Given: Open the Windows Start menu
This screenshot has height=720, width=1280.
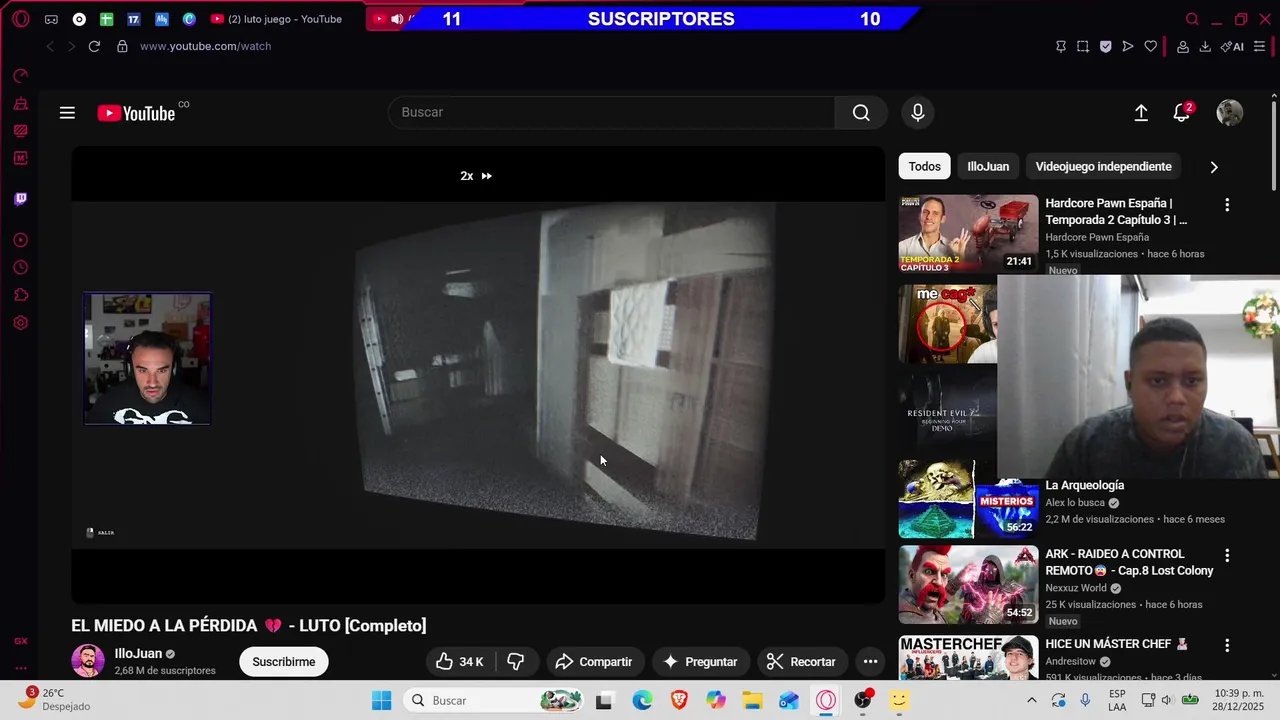Looking at the screenshot, I should 382,700.
